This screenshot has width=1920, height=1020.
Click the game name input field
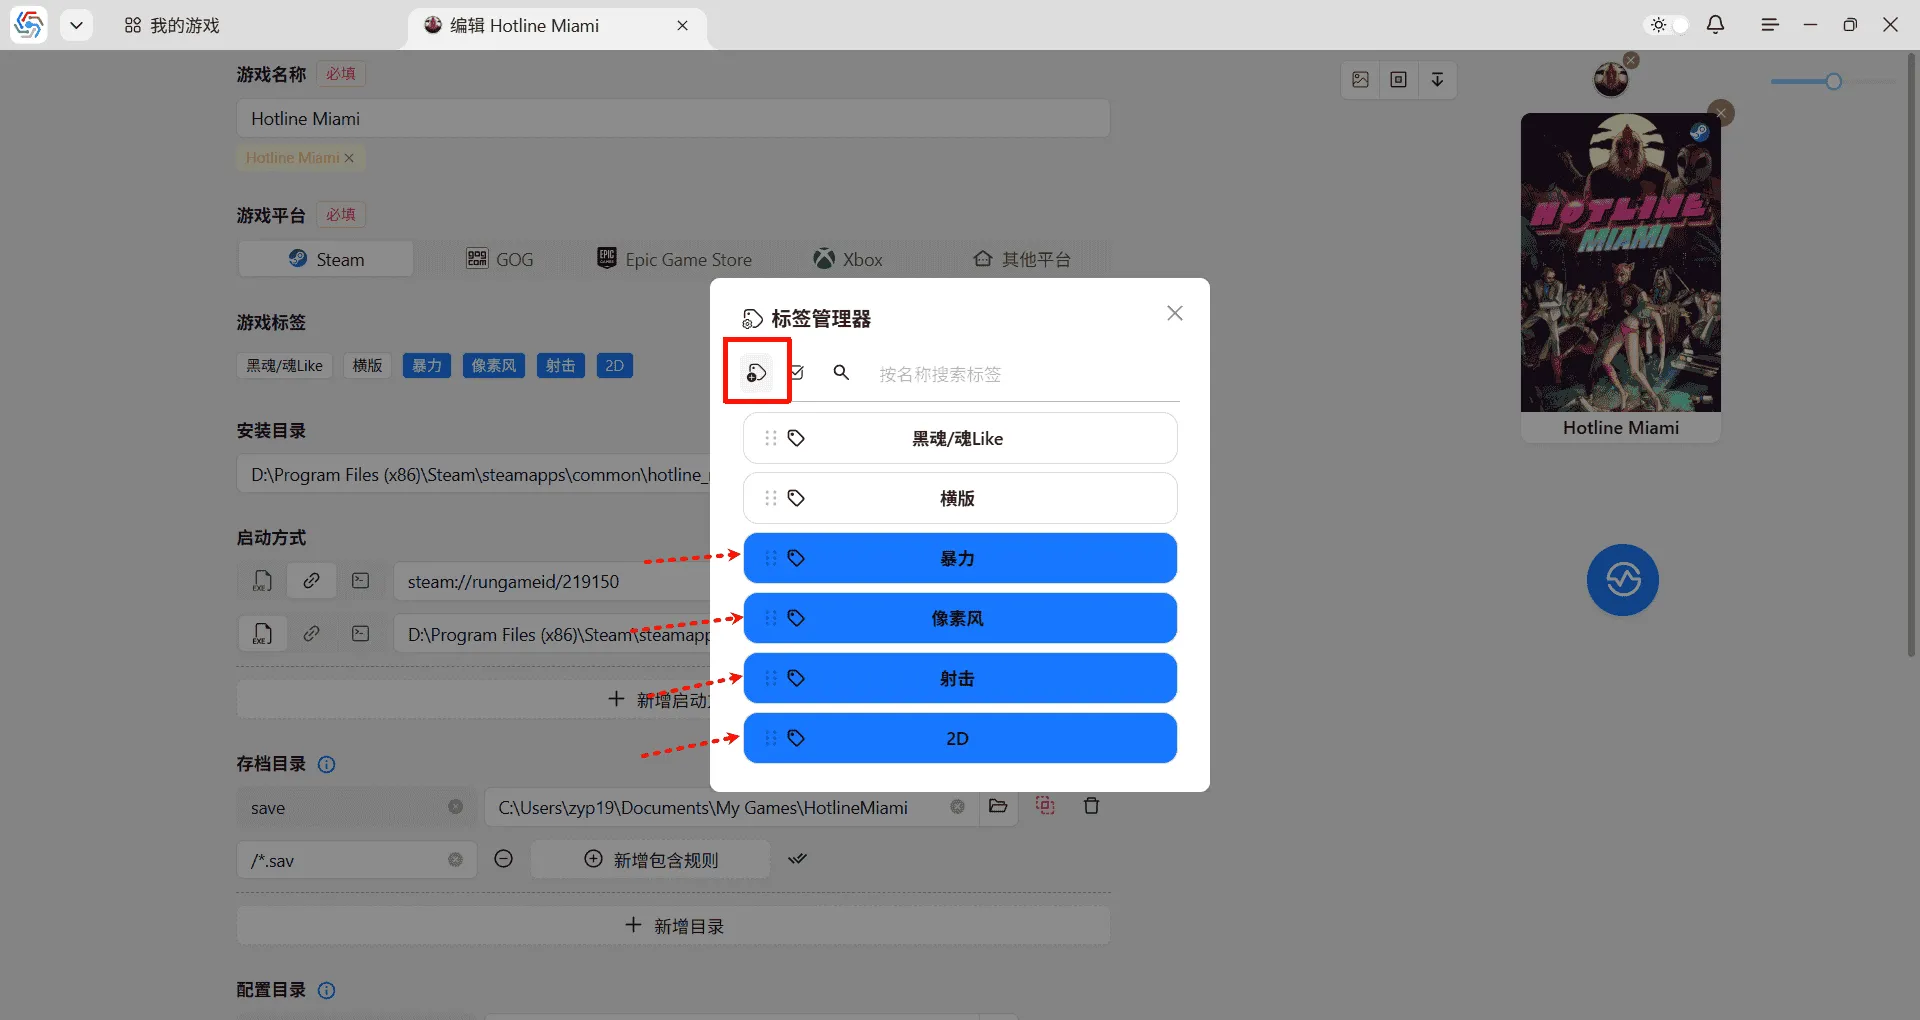point(673,118)
